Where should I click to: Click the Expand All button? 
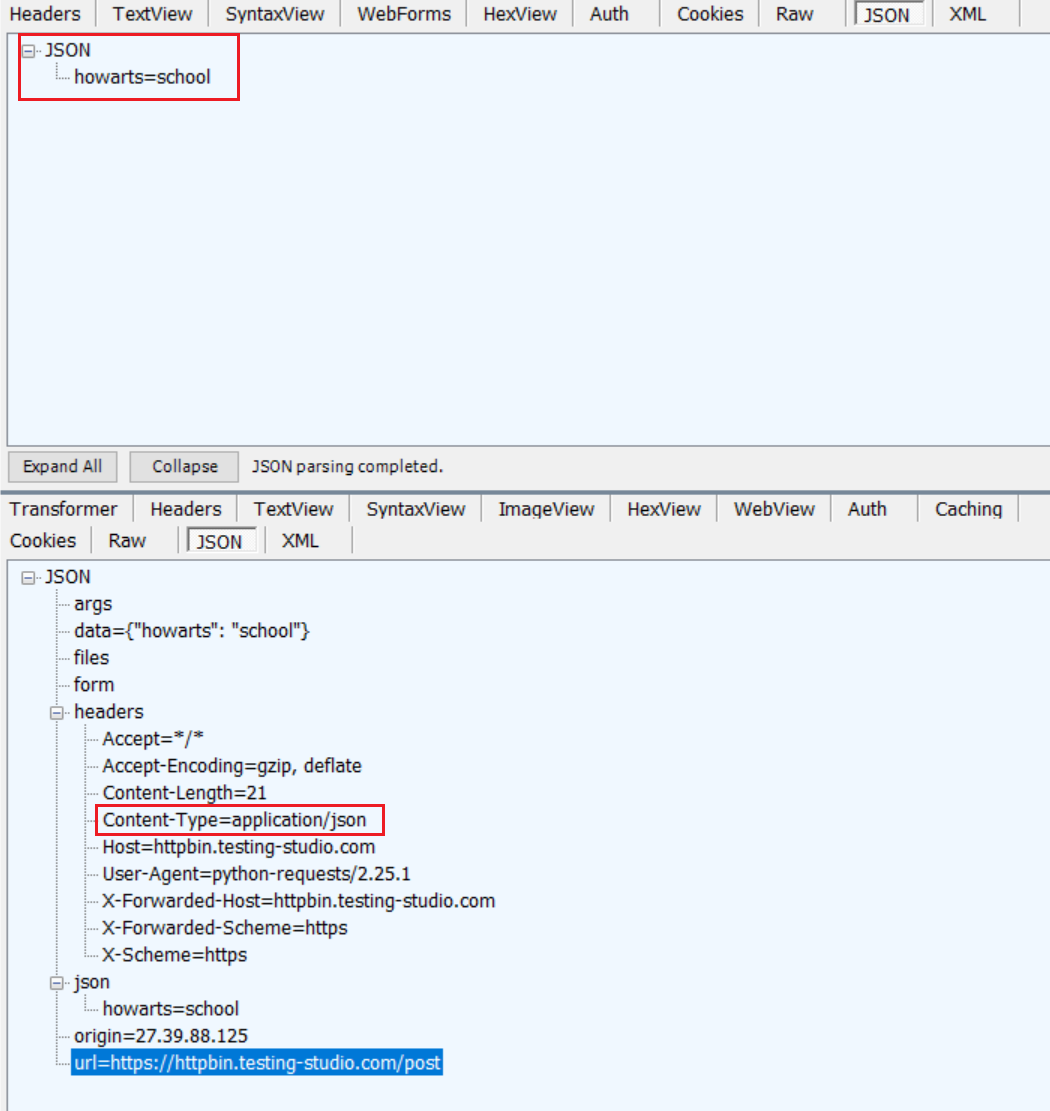click(62, 467)
